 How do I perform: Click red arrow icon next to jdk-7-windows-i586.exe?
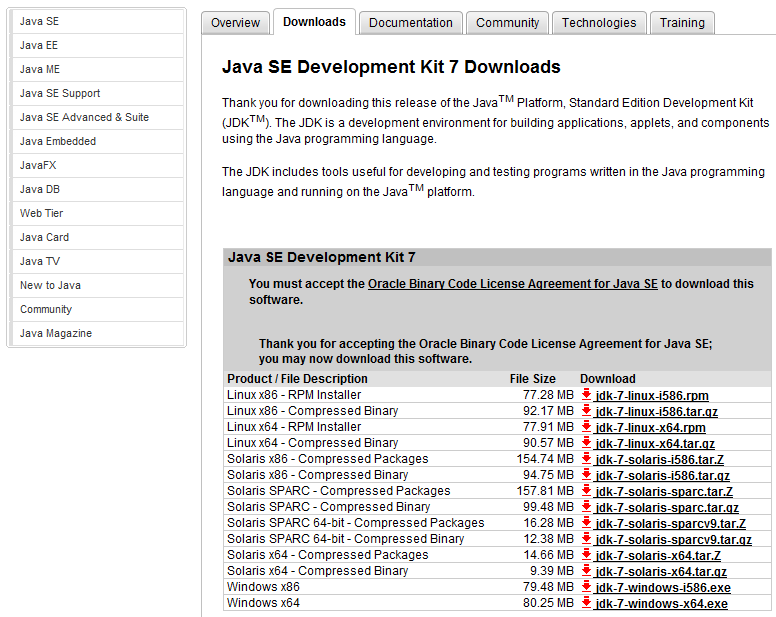pos(586,587)
